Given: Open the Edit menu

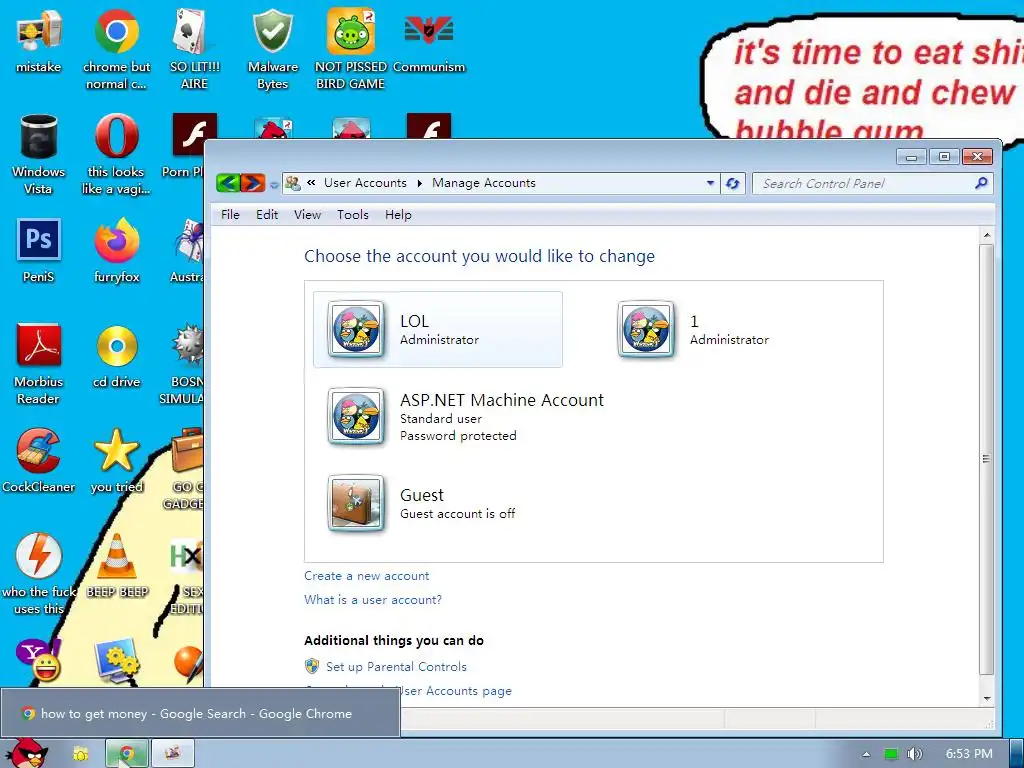Looking at the screenshot, I should click(x=267, y=215).
